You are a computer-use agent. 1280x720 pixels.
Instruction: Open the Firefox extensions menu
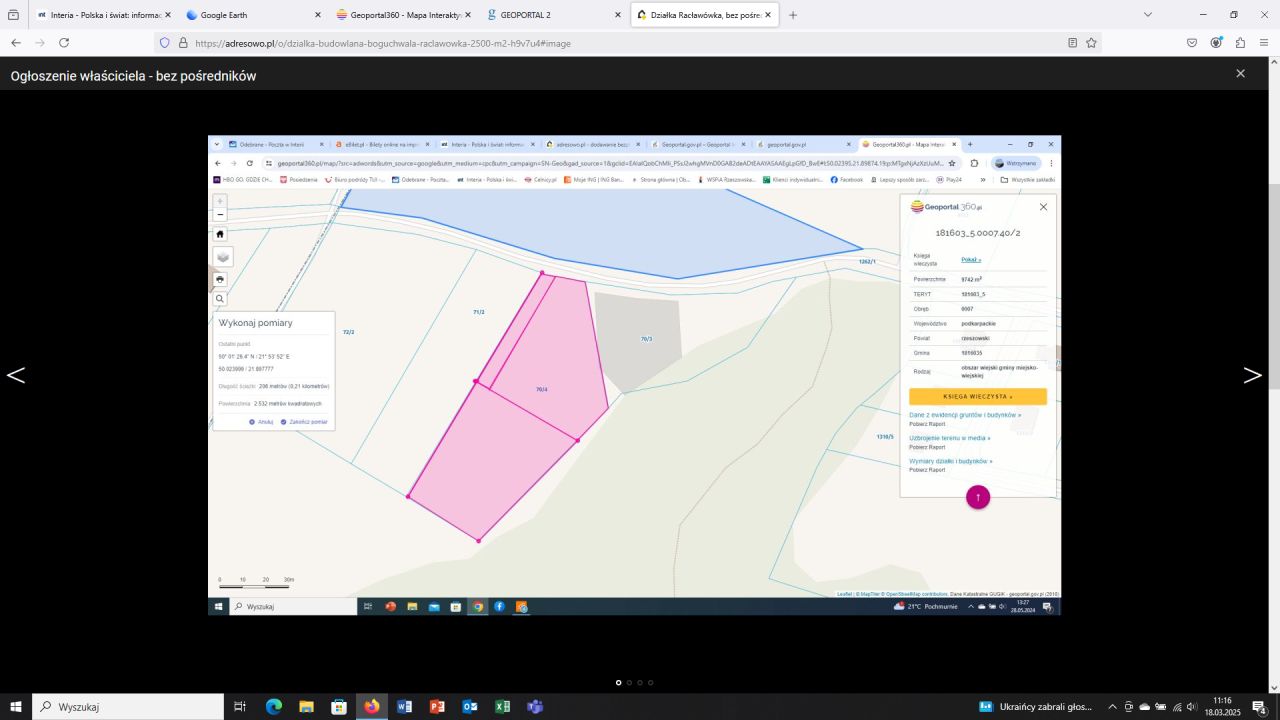pos(1240,43)
